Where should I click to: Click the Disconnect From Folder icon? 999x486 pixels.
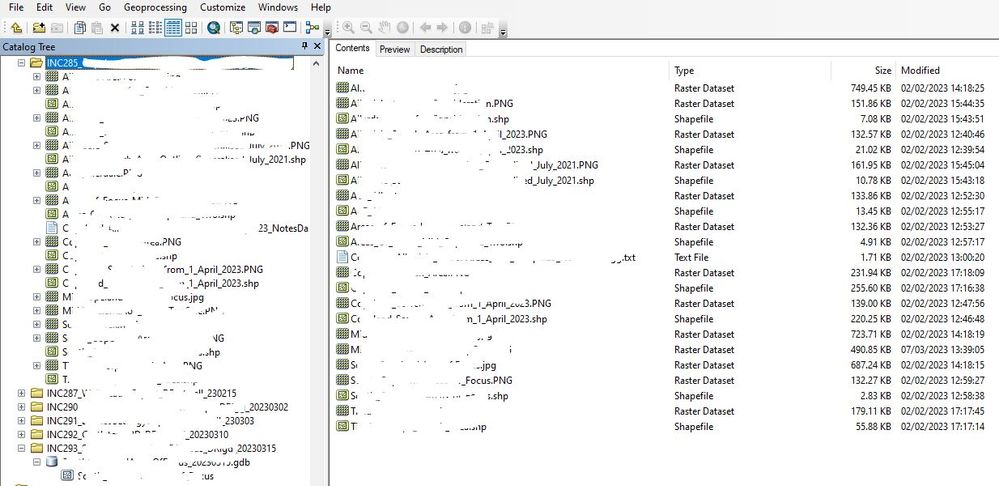pos(57,27)
